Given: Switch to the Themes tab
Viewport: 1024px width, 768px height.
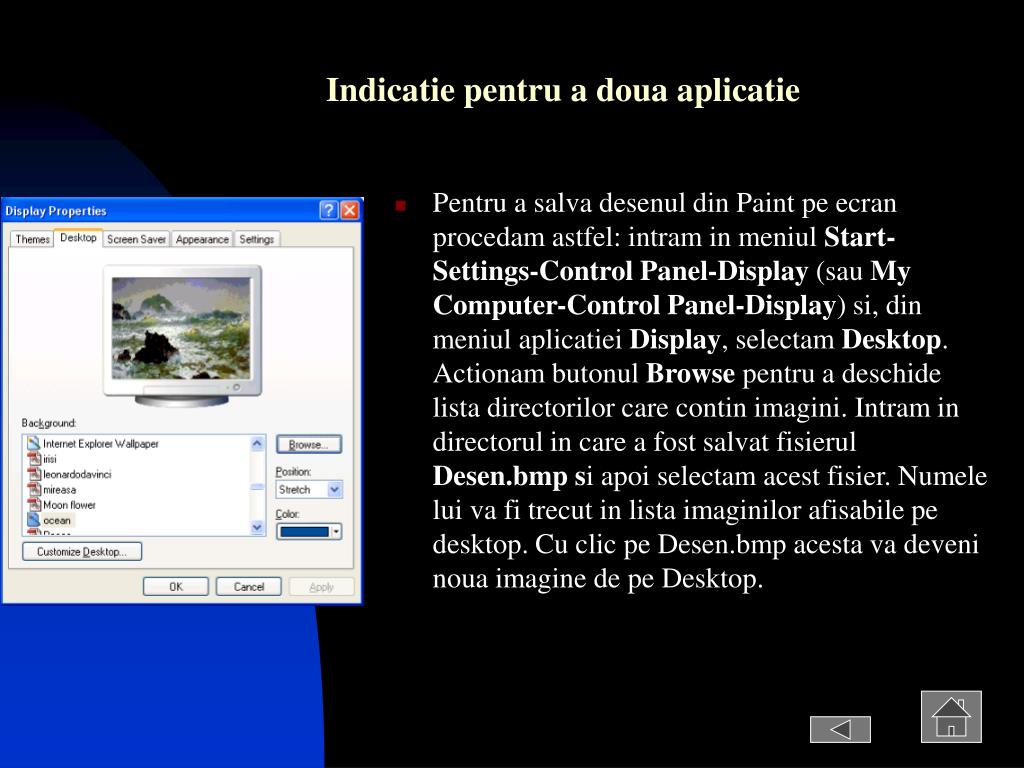Looking at the screenshot, I should click(x=32, y=239).
